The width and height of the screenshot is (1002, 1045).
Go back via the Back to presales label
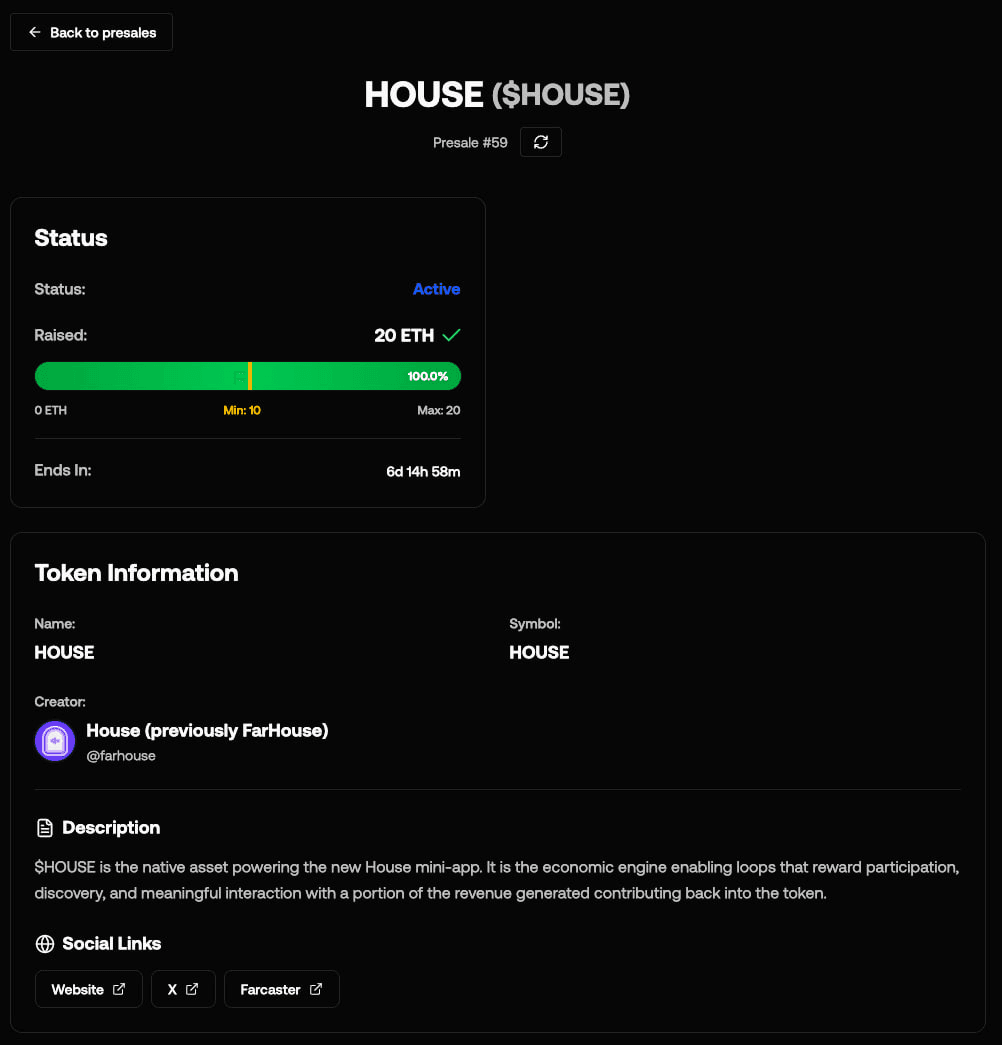coord(103,32)
